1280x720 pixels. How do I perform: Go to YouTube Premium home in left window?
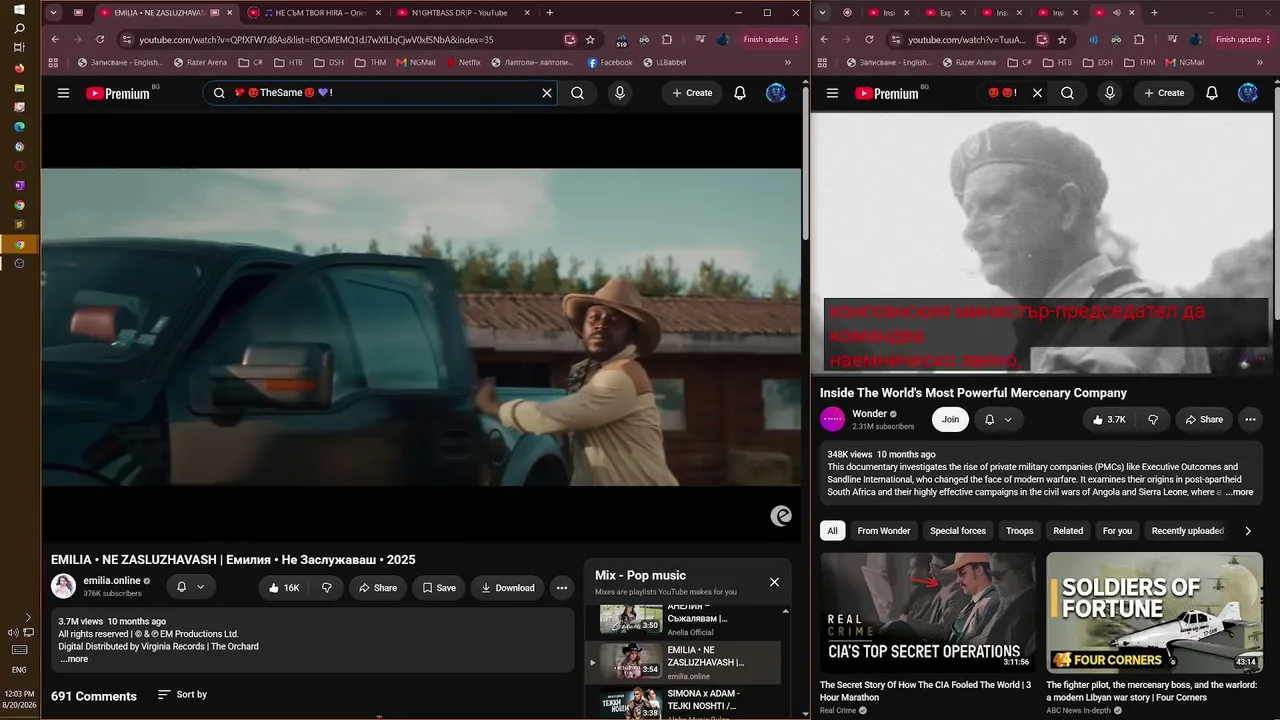(x=118, y=93)
